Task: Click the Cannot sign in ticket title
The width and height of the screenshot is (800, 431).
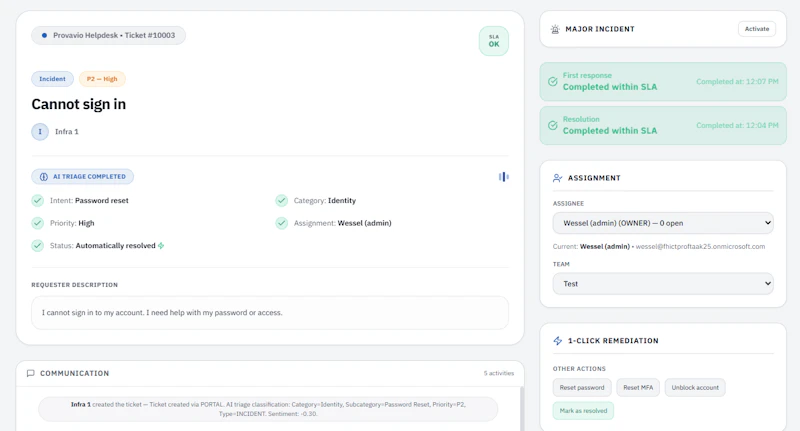Action: pyautogui.click(x=79, y=104)
